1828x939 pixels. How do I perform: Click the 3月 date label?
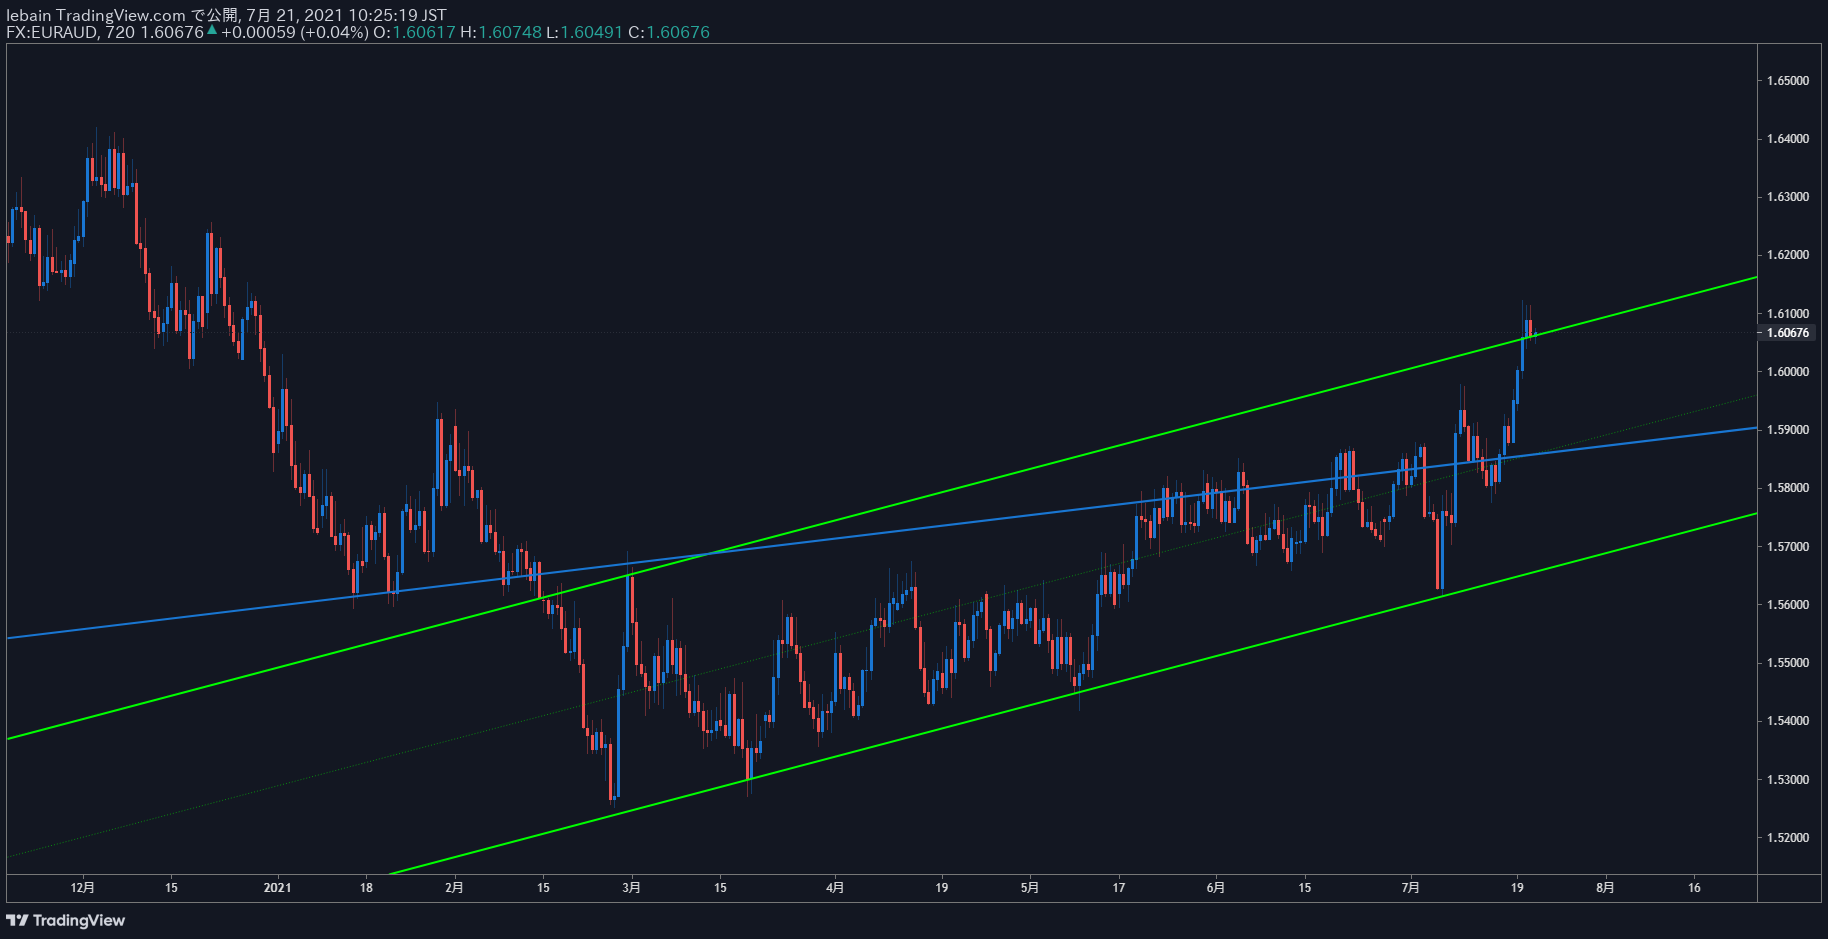click(x=631, y=887)
